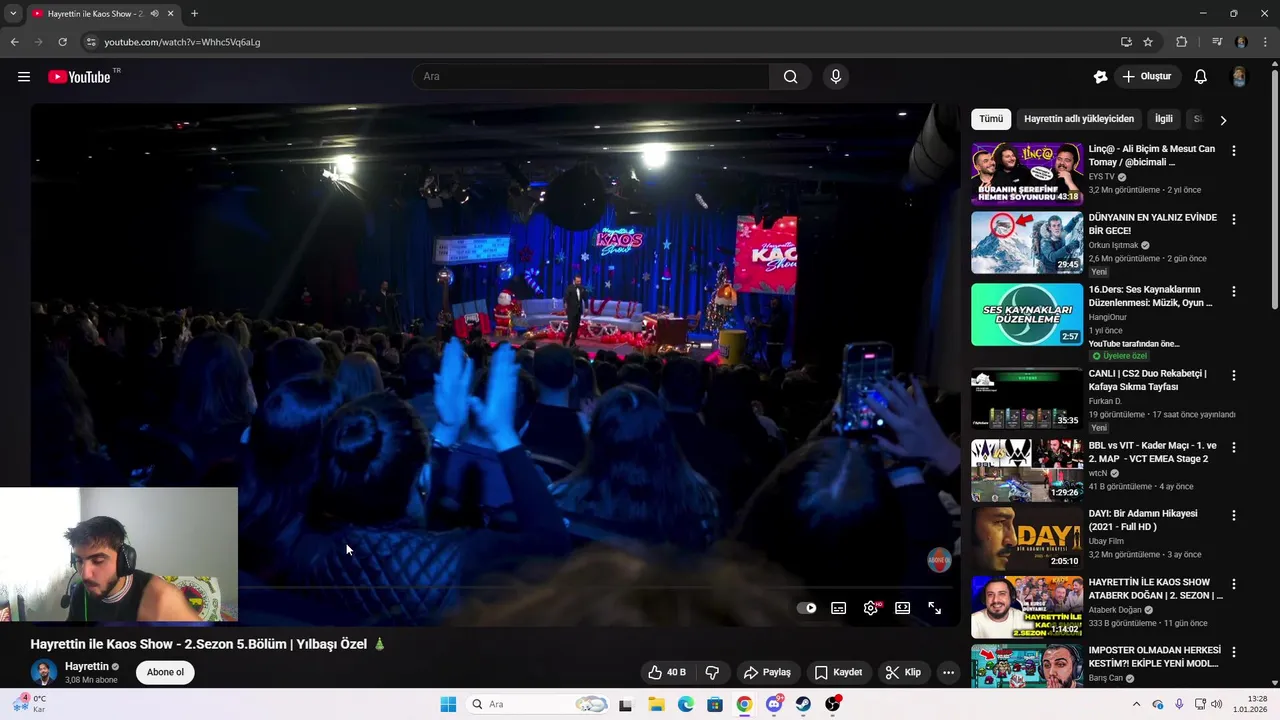Click the YouTube search input field
This screenshot has width=1280, height=720.
click(x=590, y=77)
